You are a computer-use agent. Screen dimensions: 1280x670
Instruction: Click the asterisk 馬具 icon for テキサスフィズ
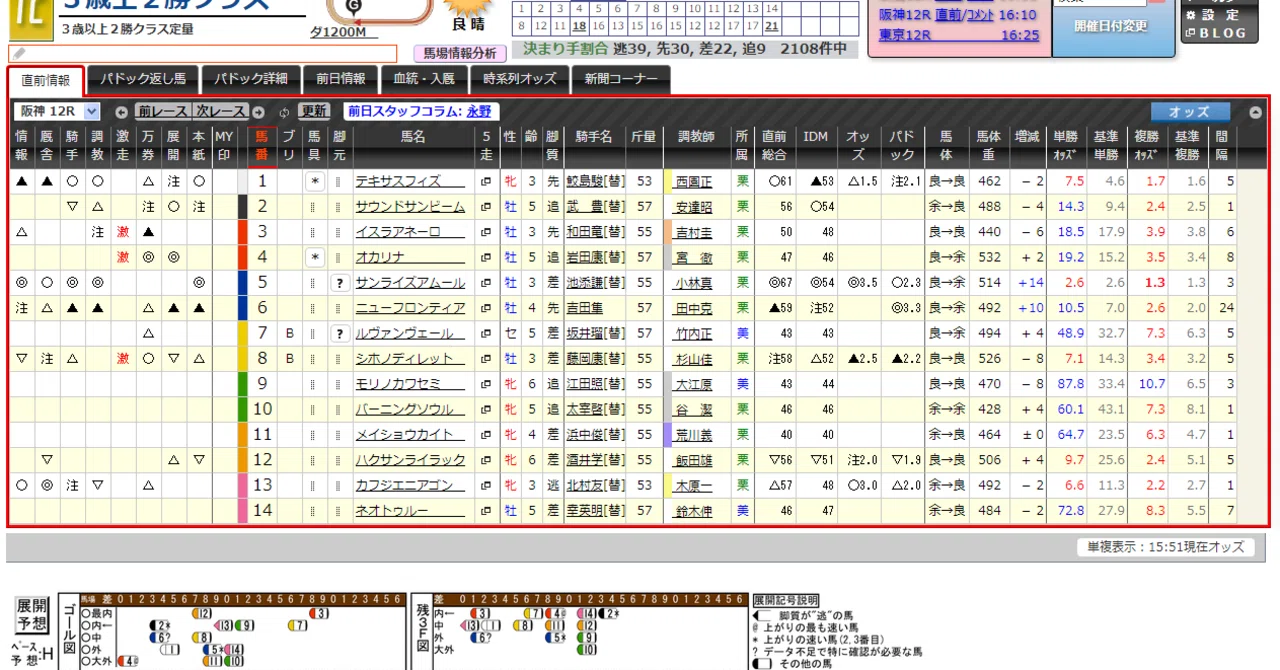tap(315, 182)
